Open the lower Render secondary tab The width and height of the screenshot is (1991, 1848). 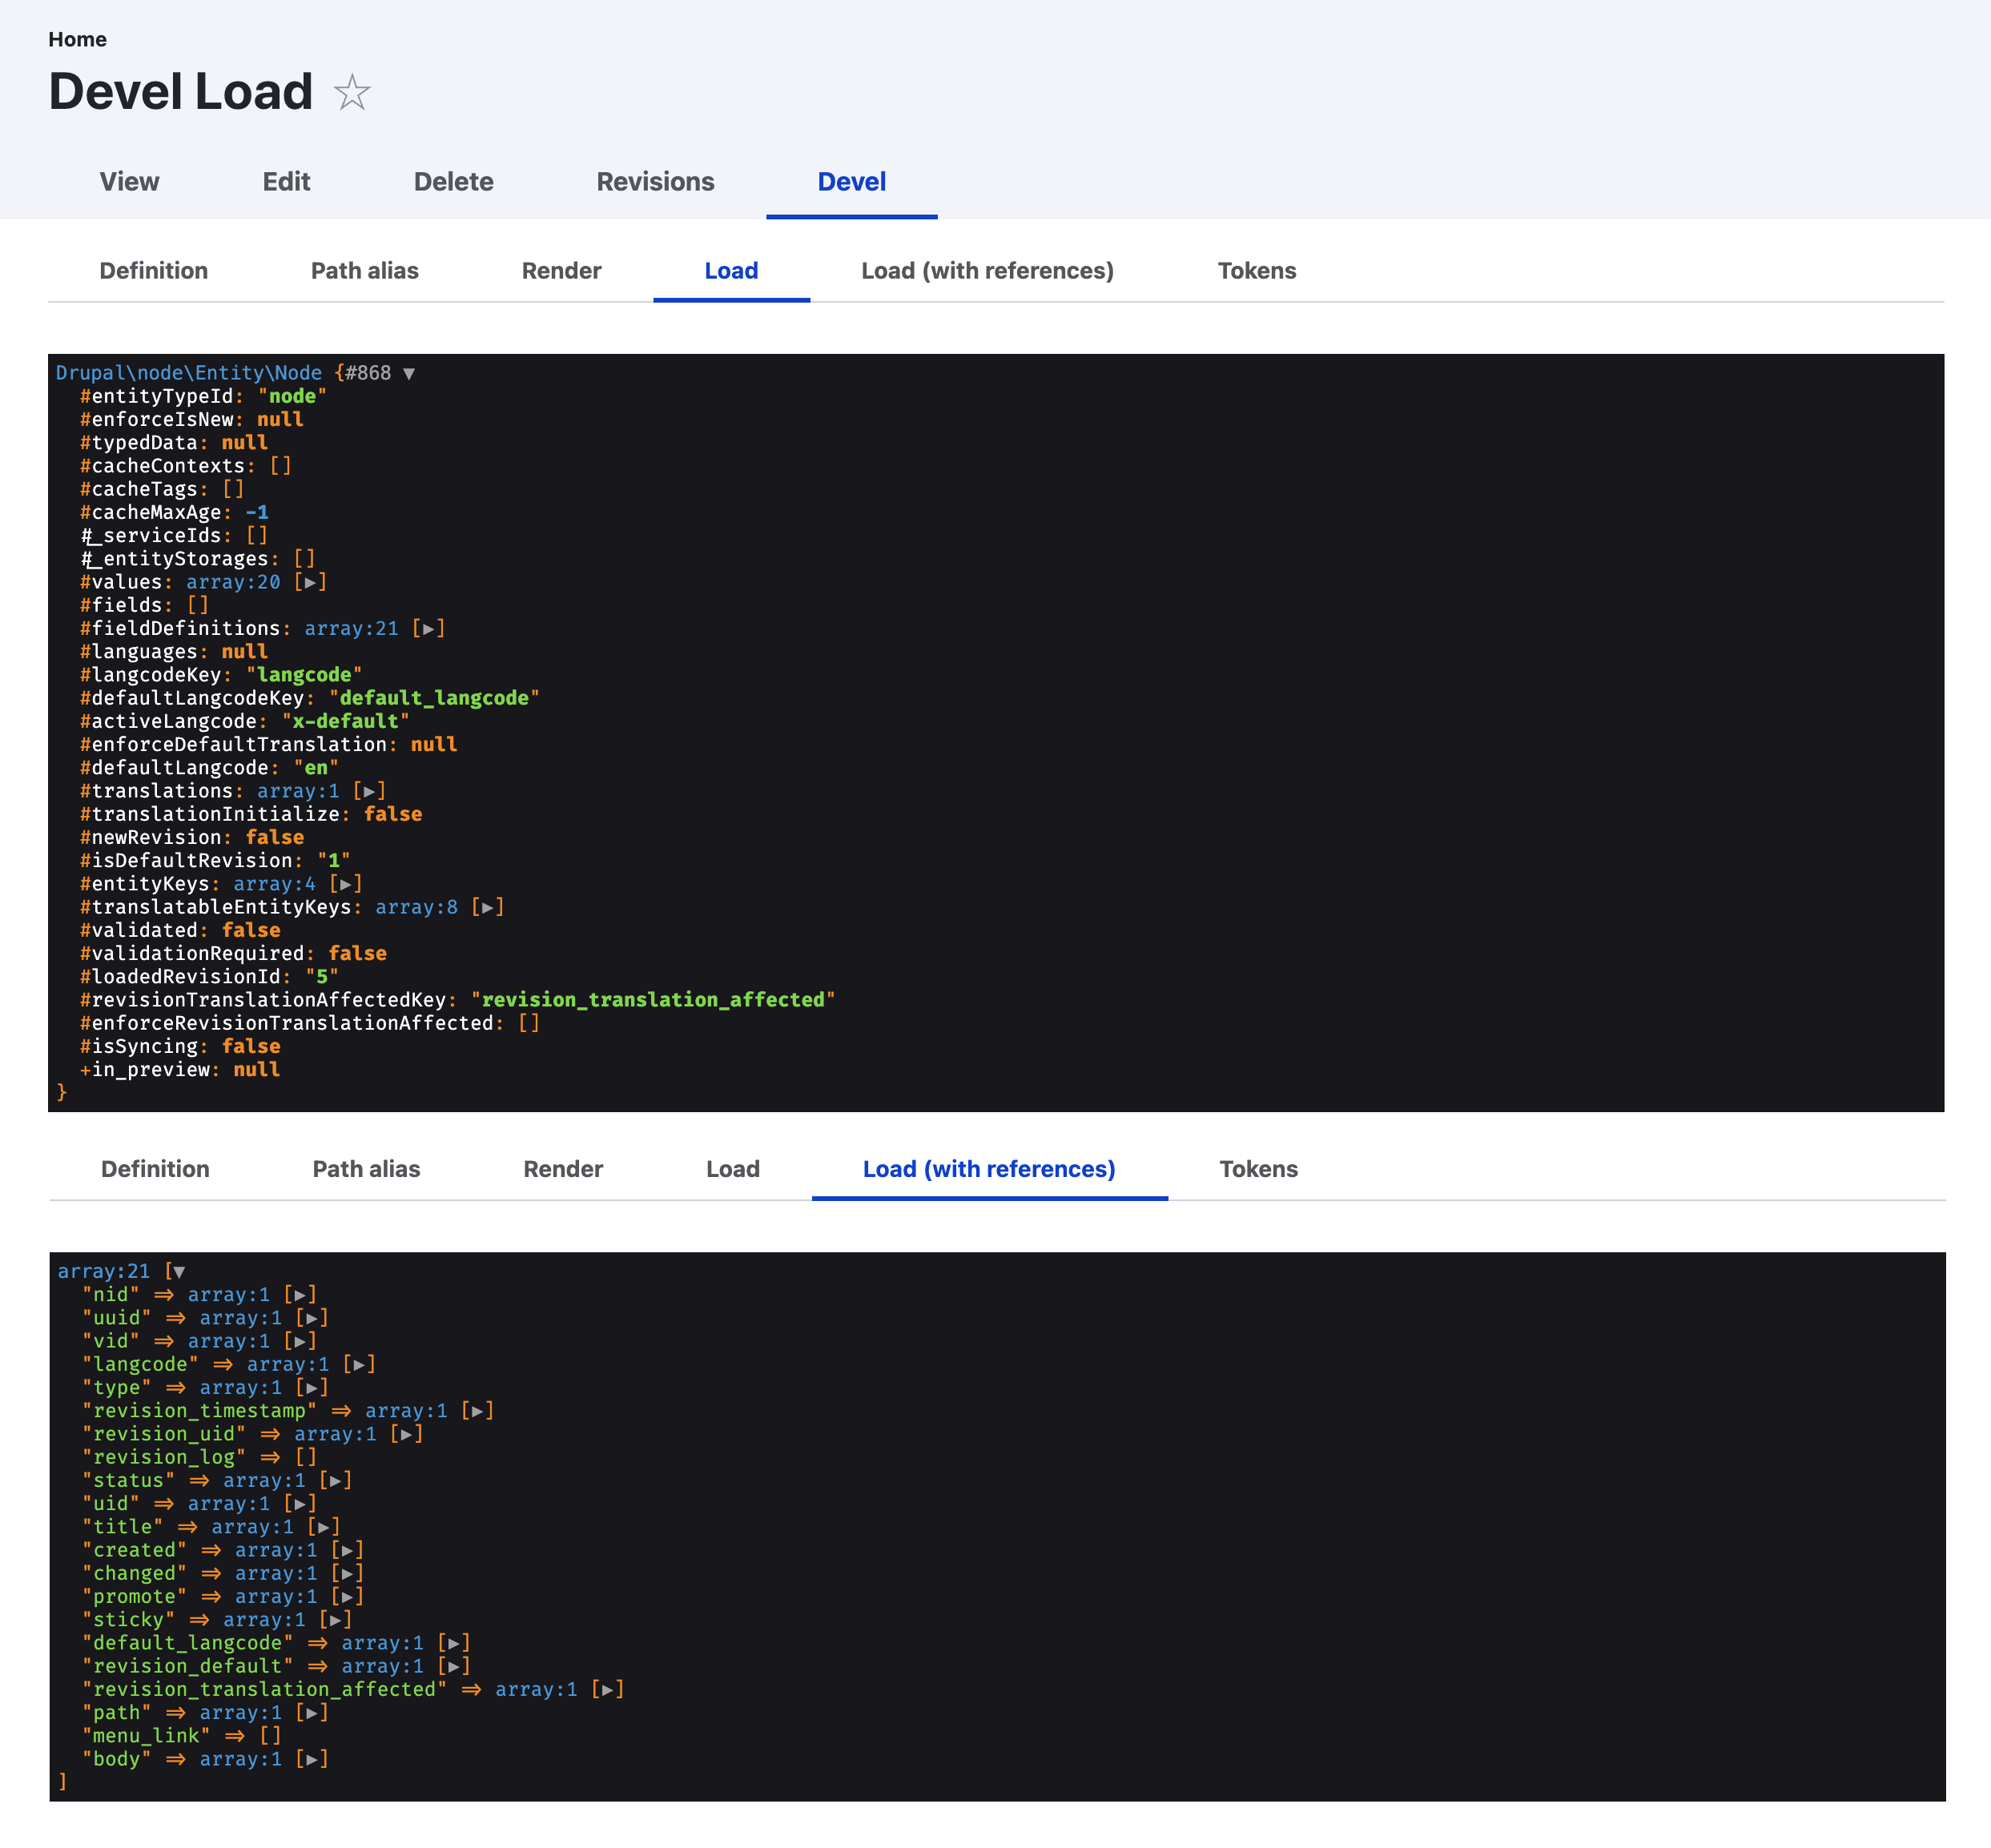click(x=562, y=1169)
